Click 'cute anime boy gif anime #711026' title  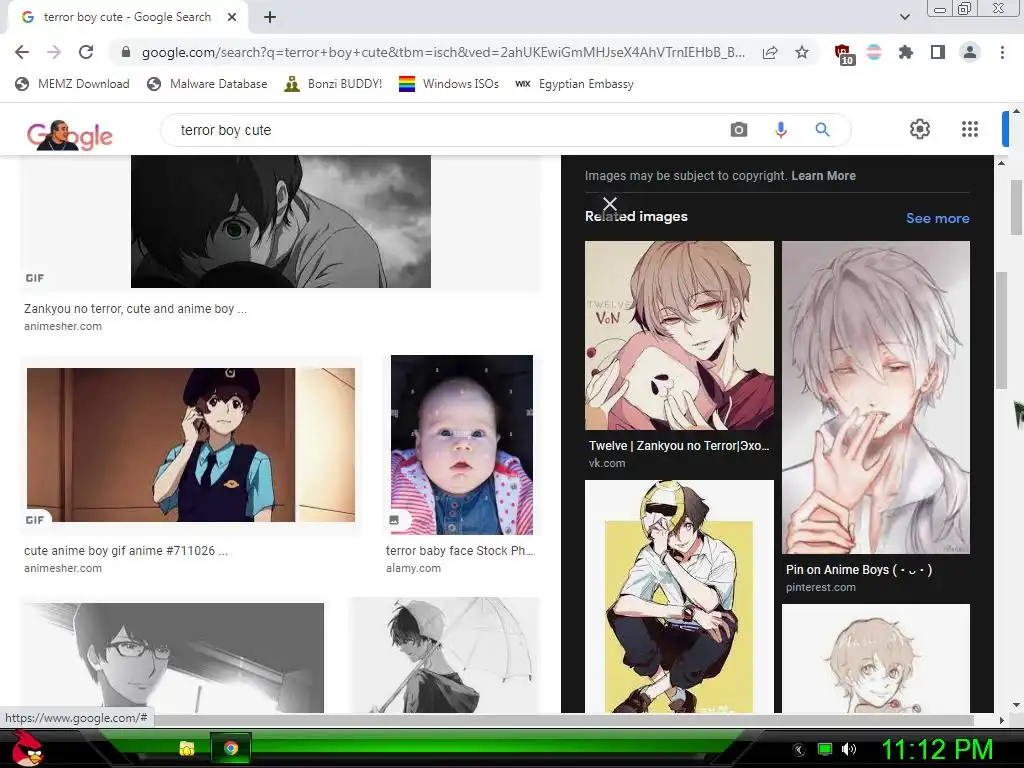(125, 551)
